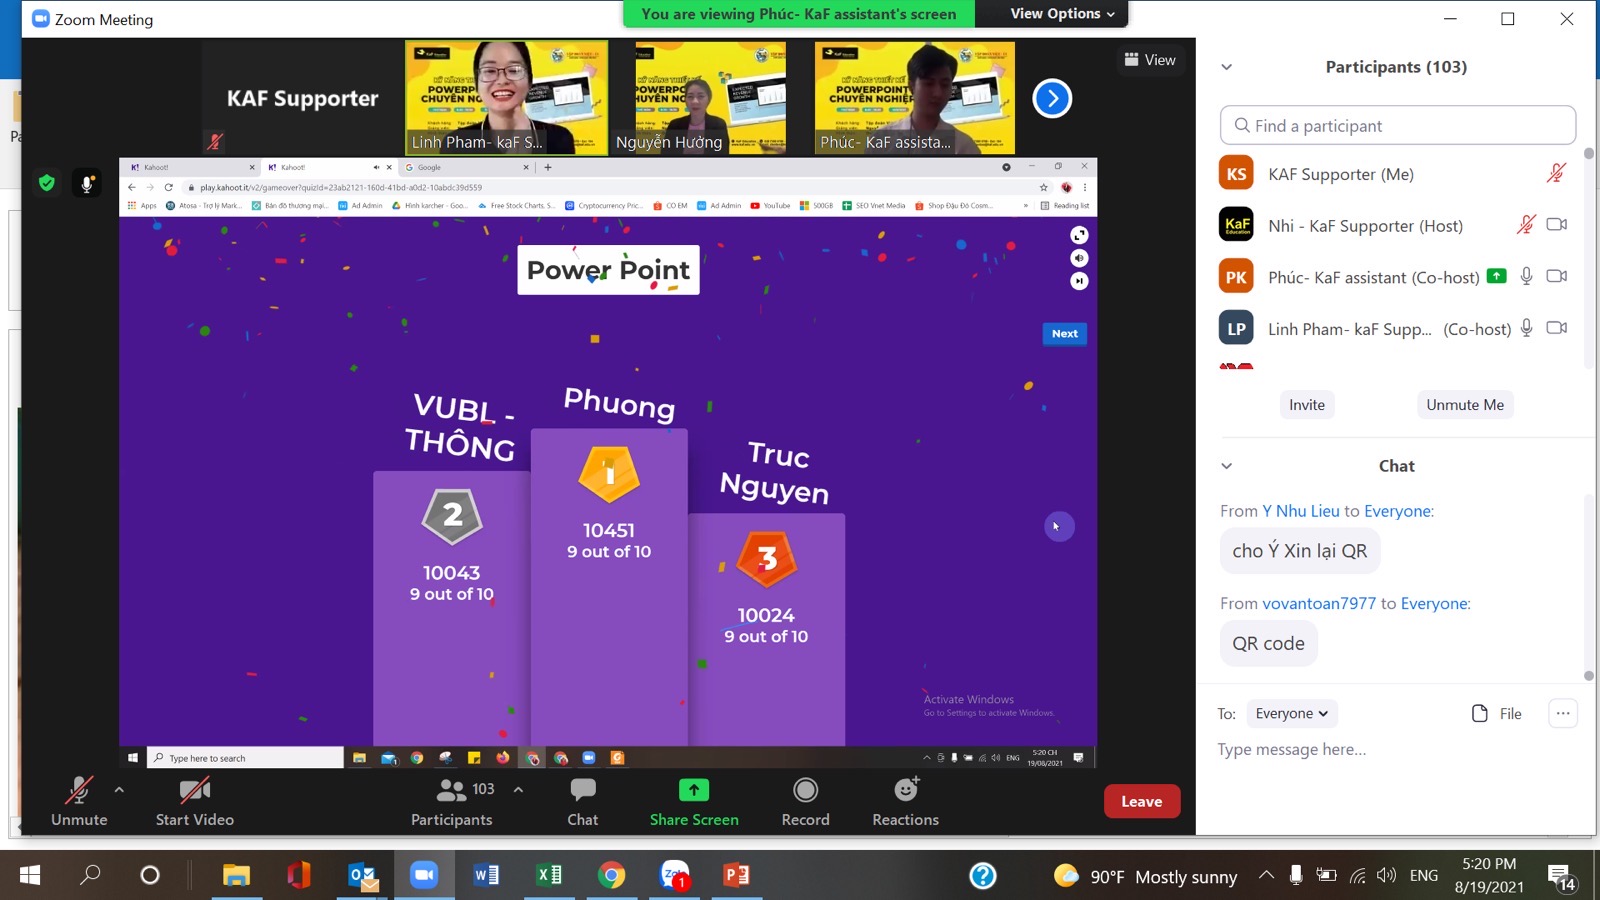Click sender name Y Nhu Lieu in chat

pos(1300,511)
